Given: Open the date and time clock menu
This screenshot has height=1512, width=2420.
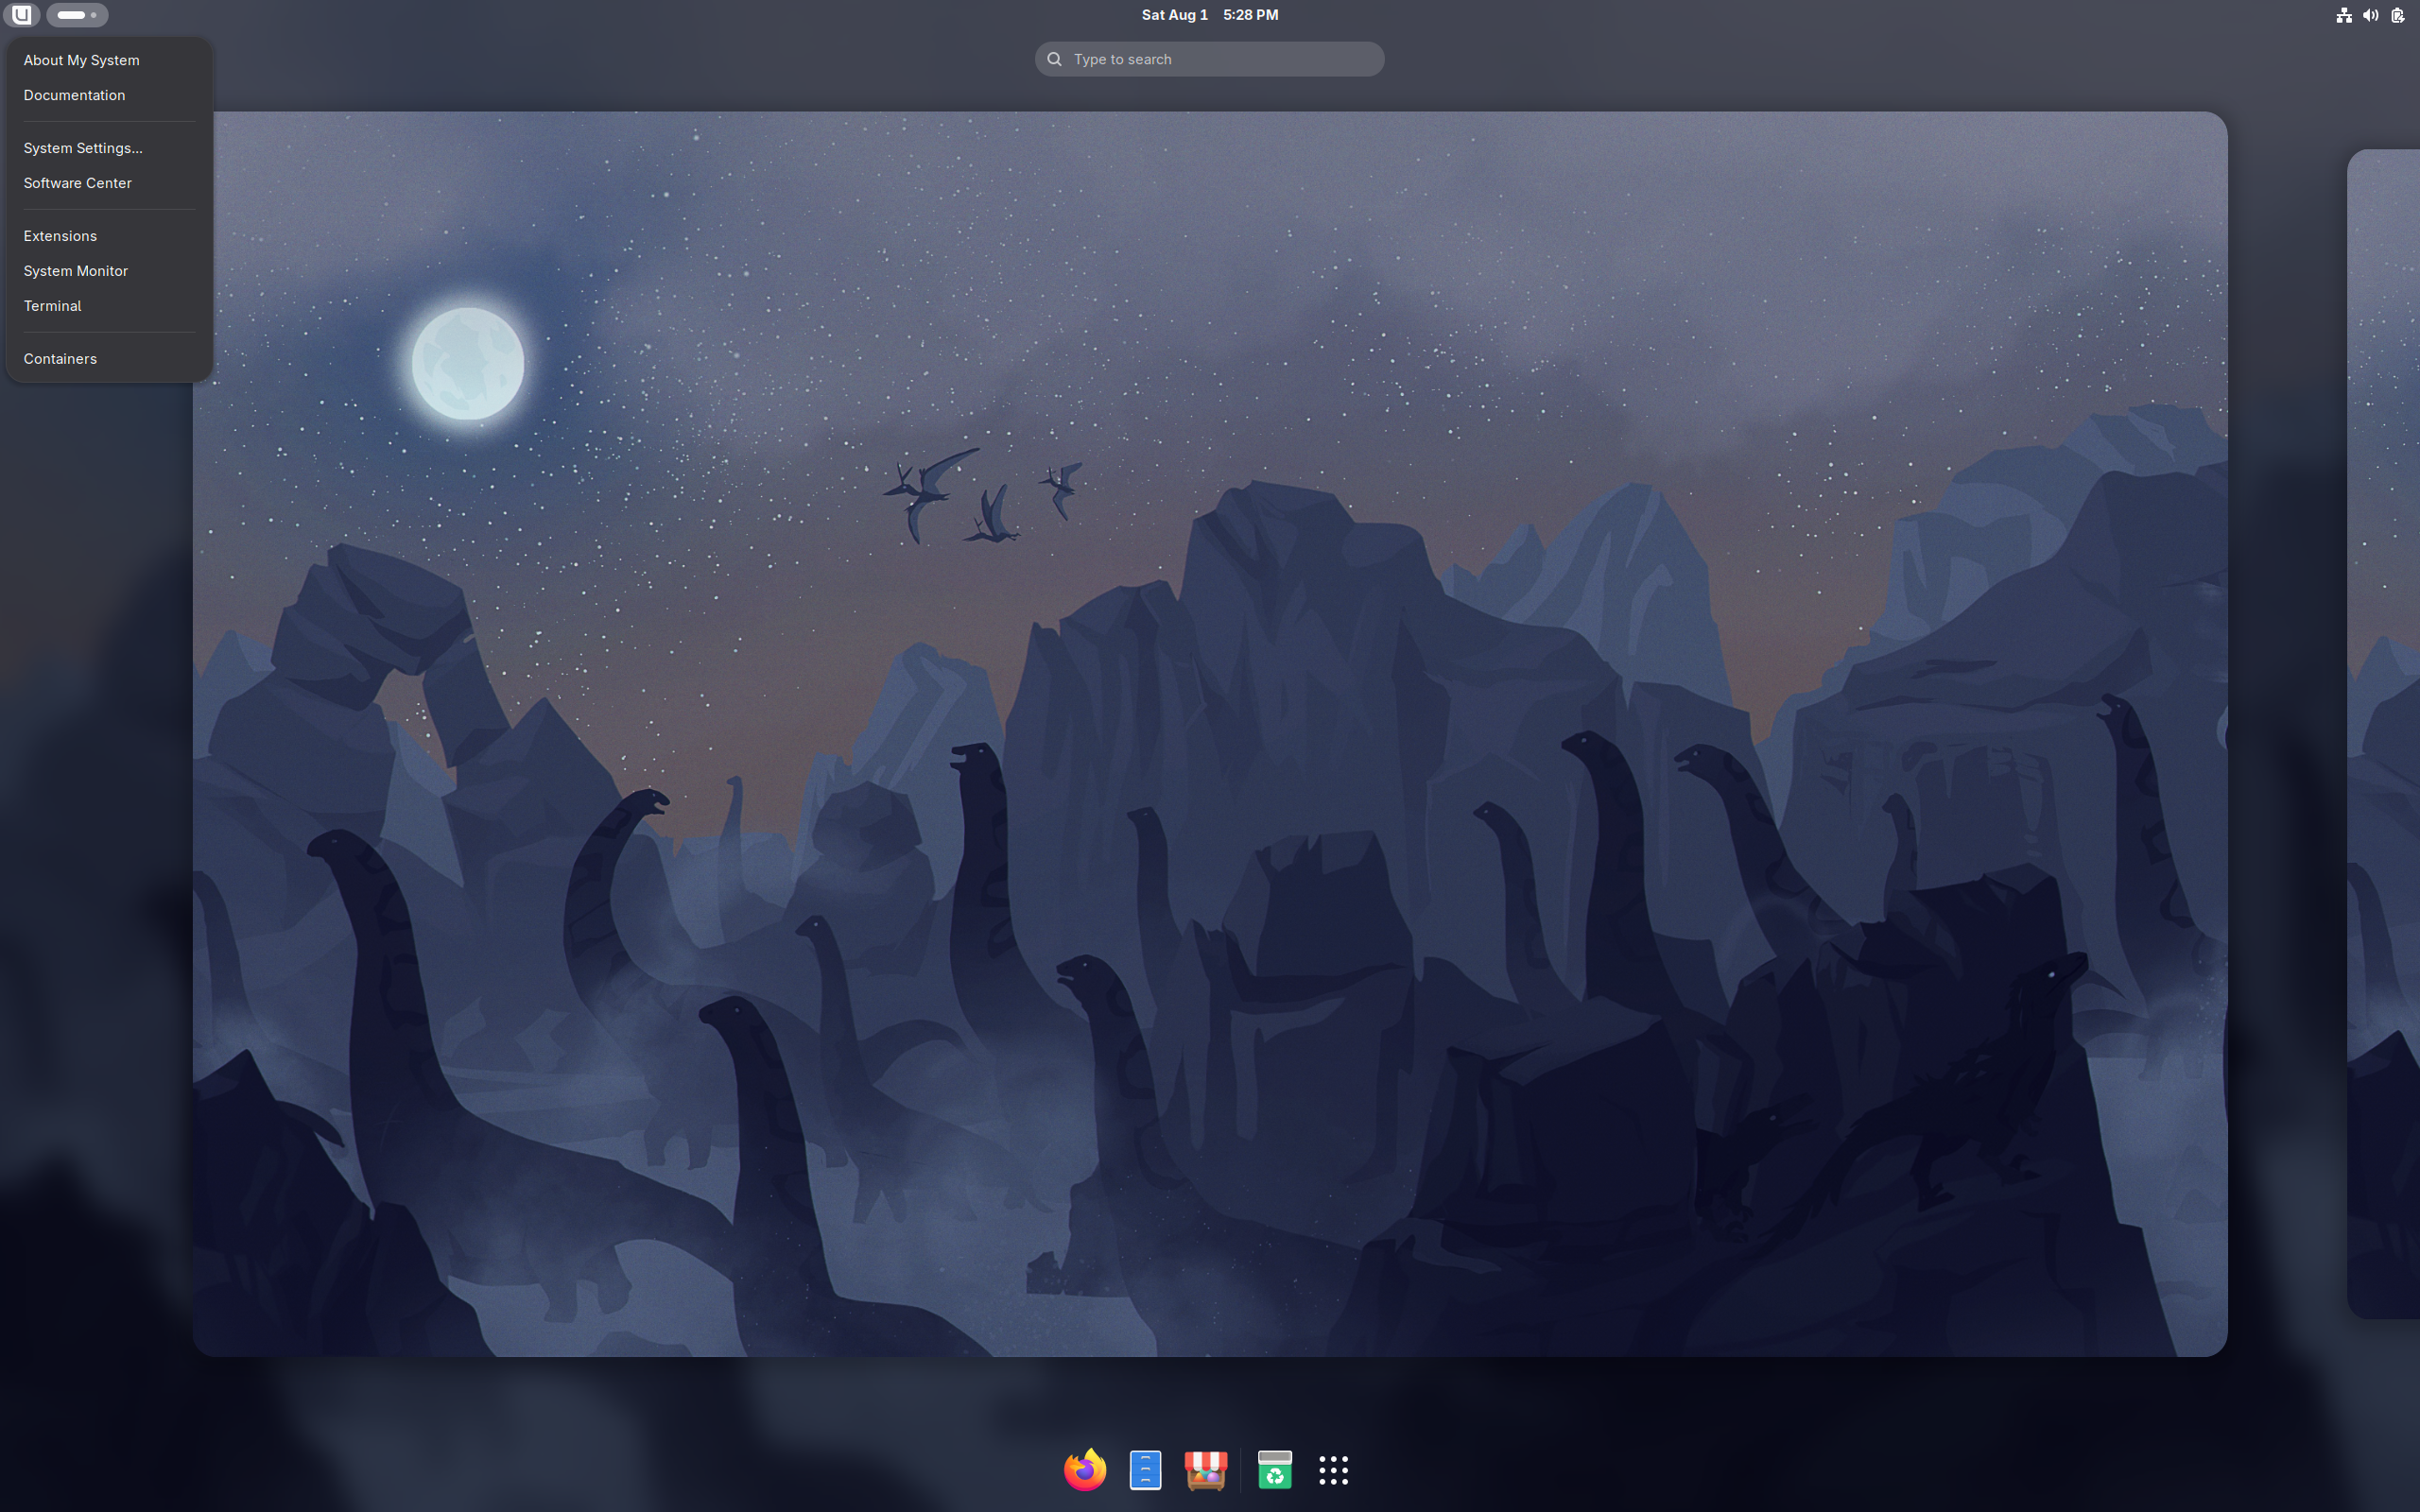Looking at the screenshot, I should pos(1209,15).
